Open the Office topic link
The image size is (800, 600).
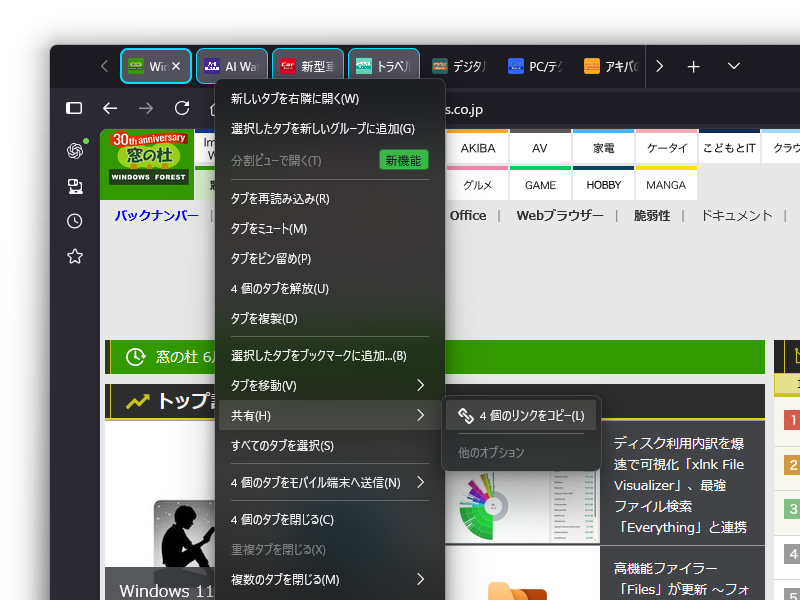tap(468, 215)
